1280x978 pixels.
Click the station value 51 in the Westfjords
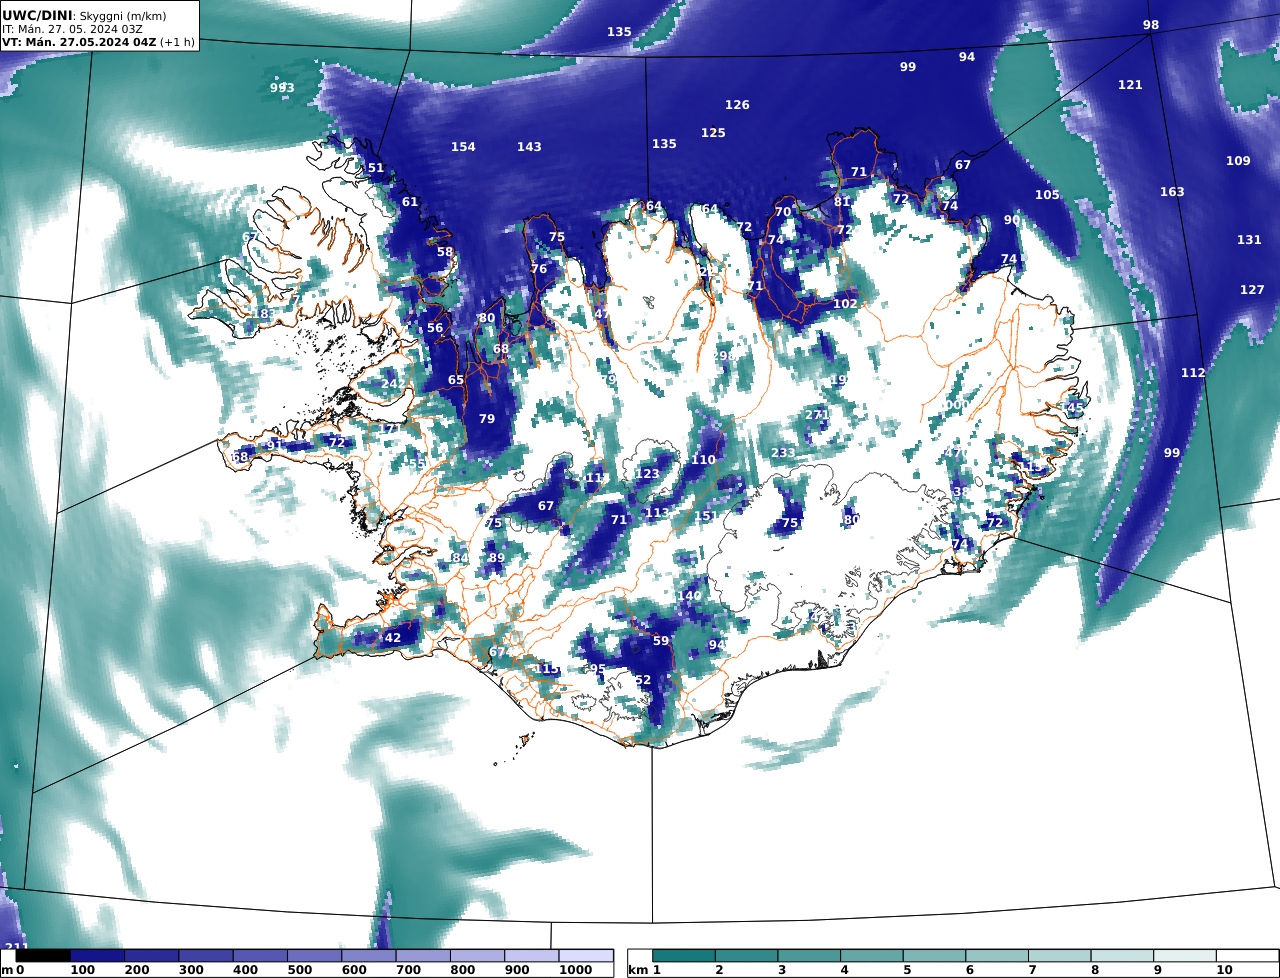click(376, 168)
